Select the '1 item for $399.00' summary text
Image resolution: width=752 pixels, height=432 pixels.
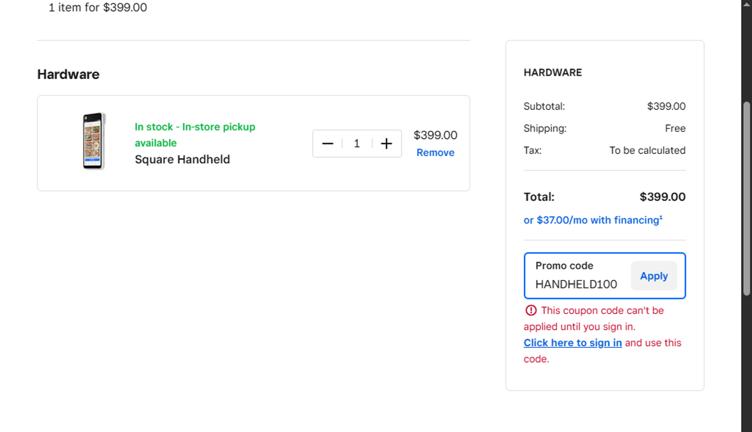[x=98, y=7]
